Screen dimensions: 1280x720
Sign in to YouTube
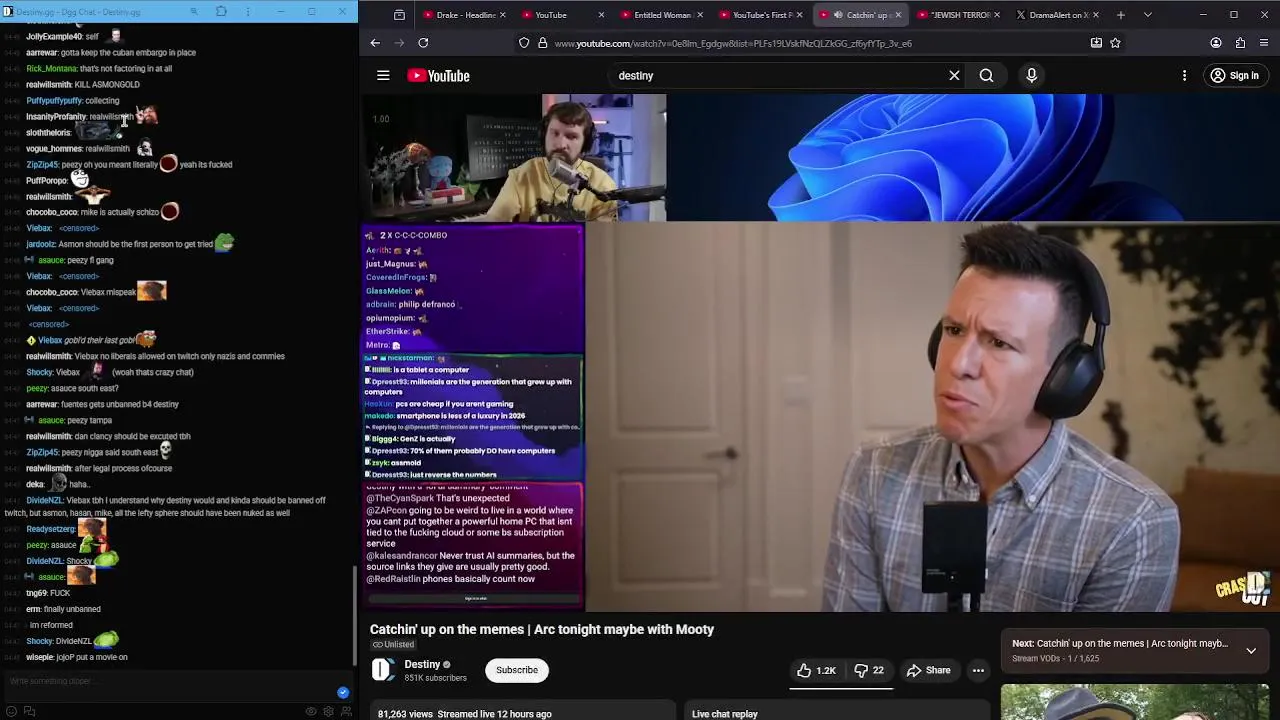(x=1235, y=76)
